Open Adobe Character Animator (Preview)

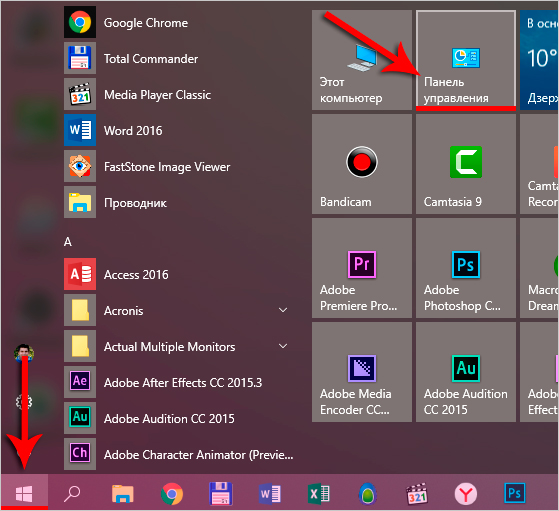178,454
